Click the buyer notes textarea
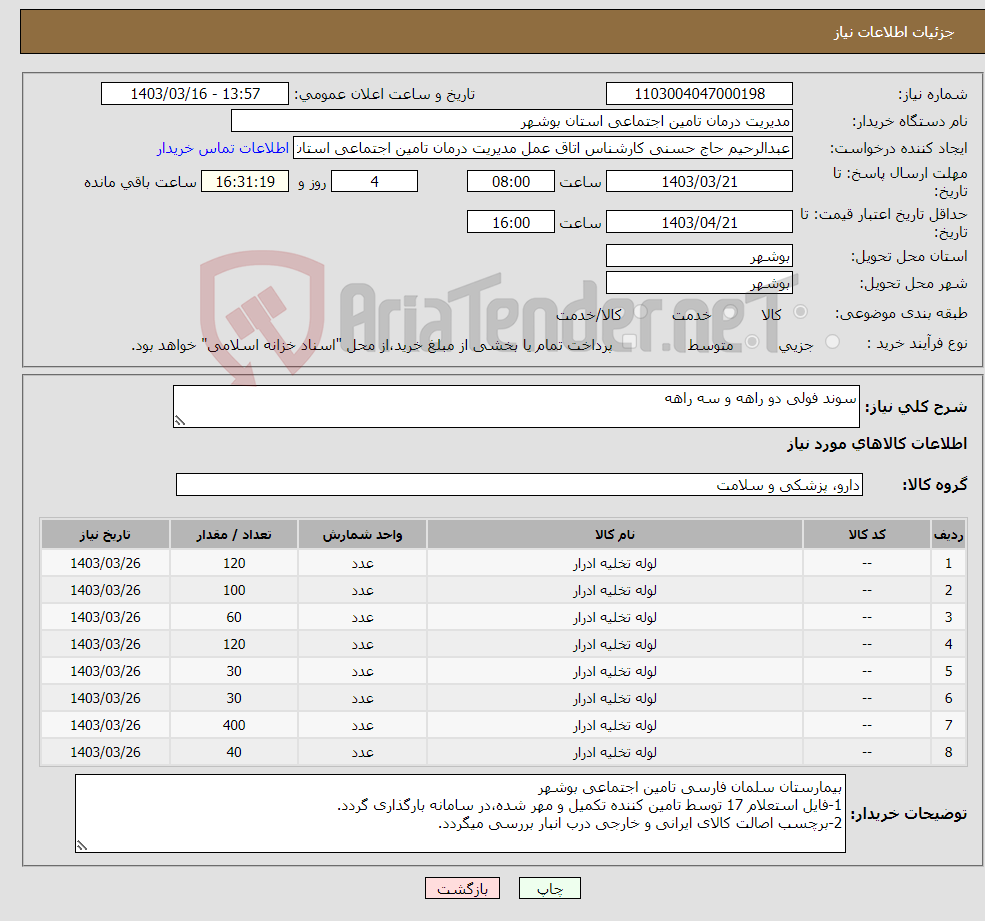 coord(460,814)
